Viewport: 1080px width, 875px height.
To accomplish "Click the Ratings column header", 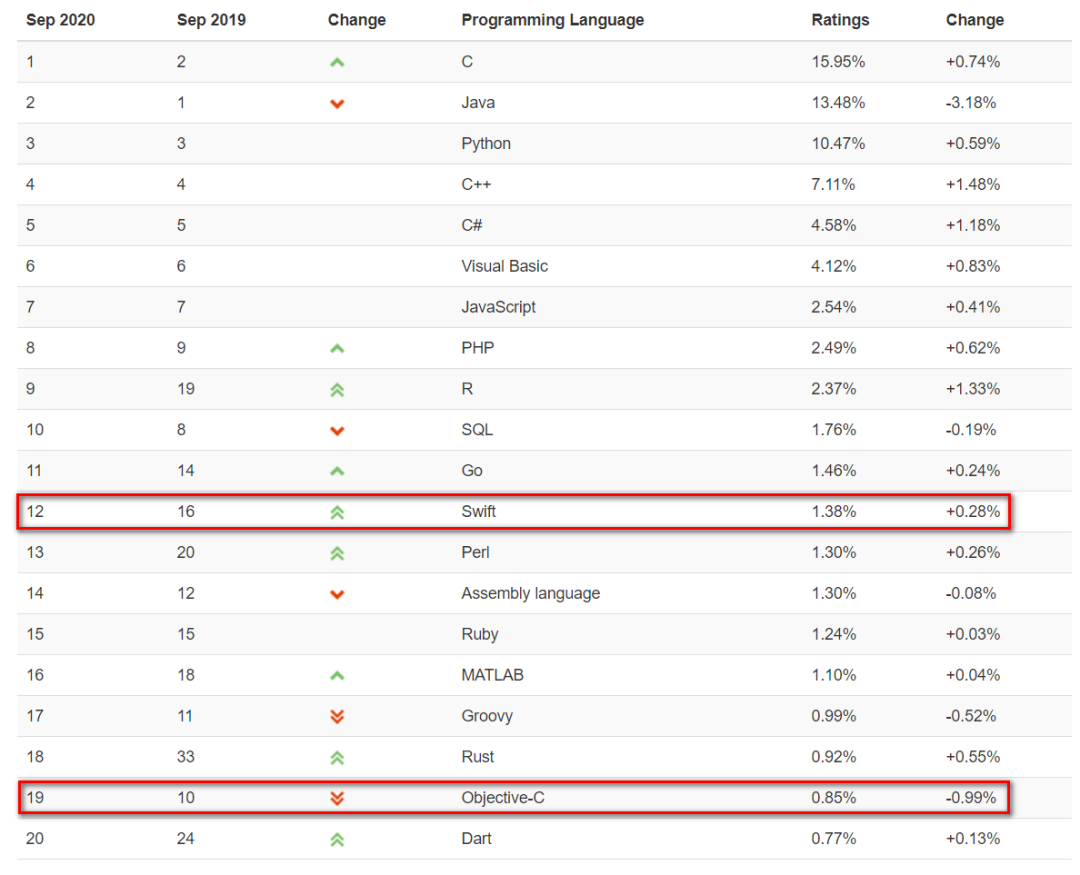I will [x=840, y=20].
